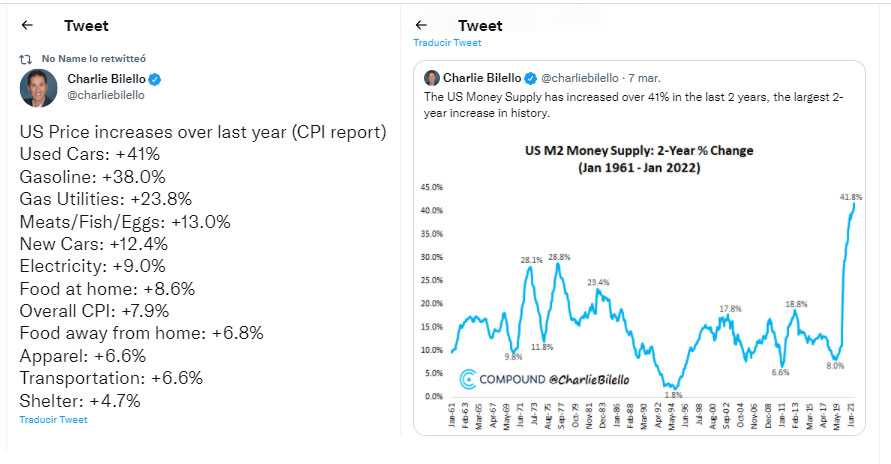Click the back arrow above the CPI tweet
This screenshot has width=891, height=464.
pyautogui.click(x=28, y=26)
